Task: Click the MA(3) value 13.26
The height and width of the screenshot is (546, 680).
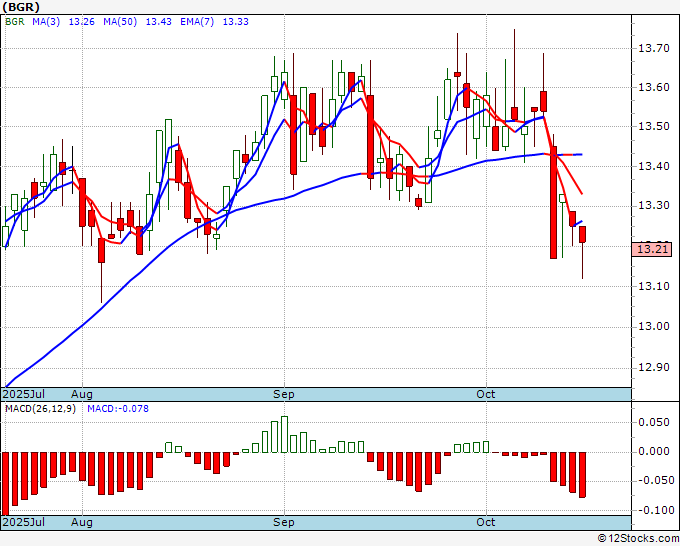Action: [x=82, y=22]
